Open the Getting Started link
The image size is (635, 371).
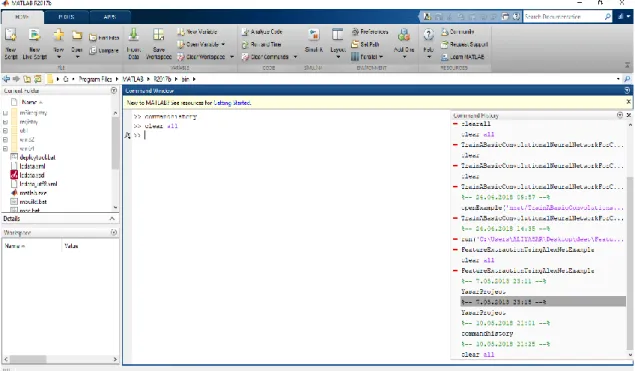click(232, 103)
